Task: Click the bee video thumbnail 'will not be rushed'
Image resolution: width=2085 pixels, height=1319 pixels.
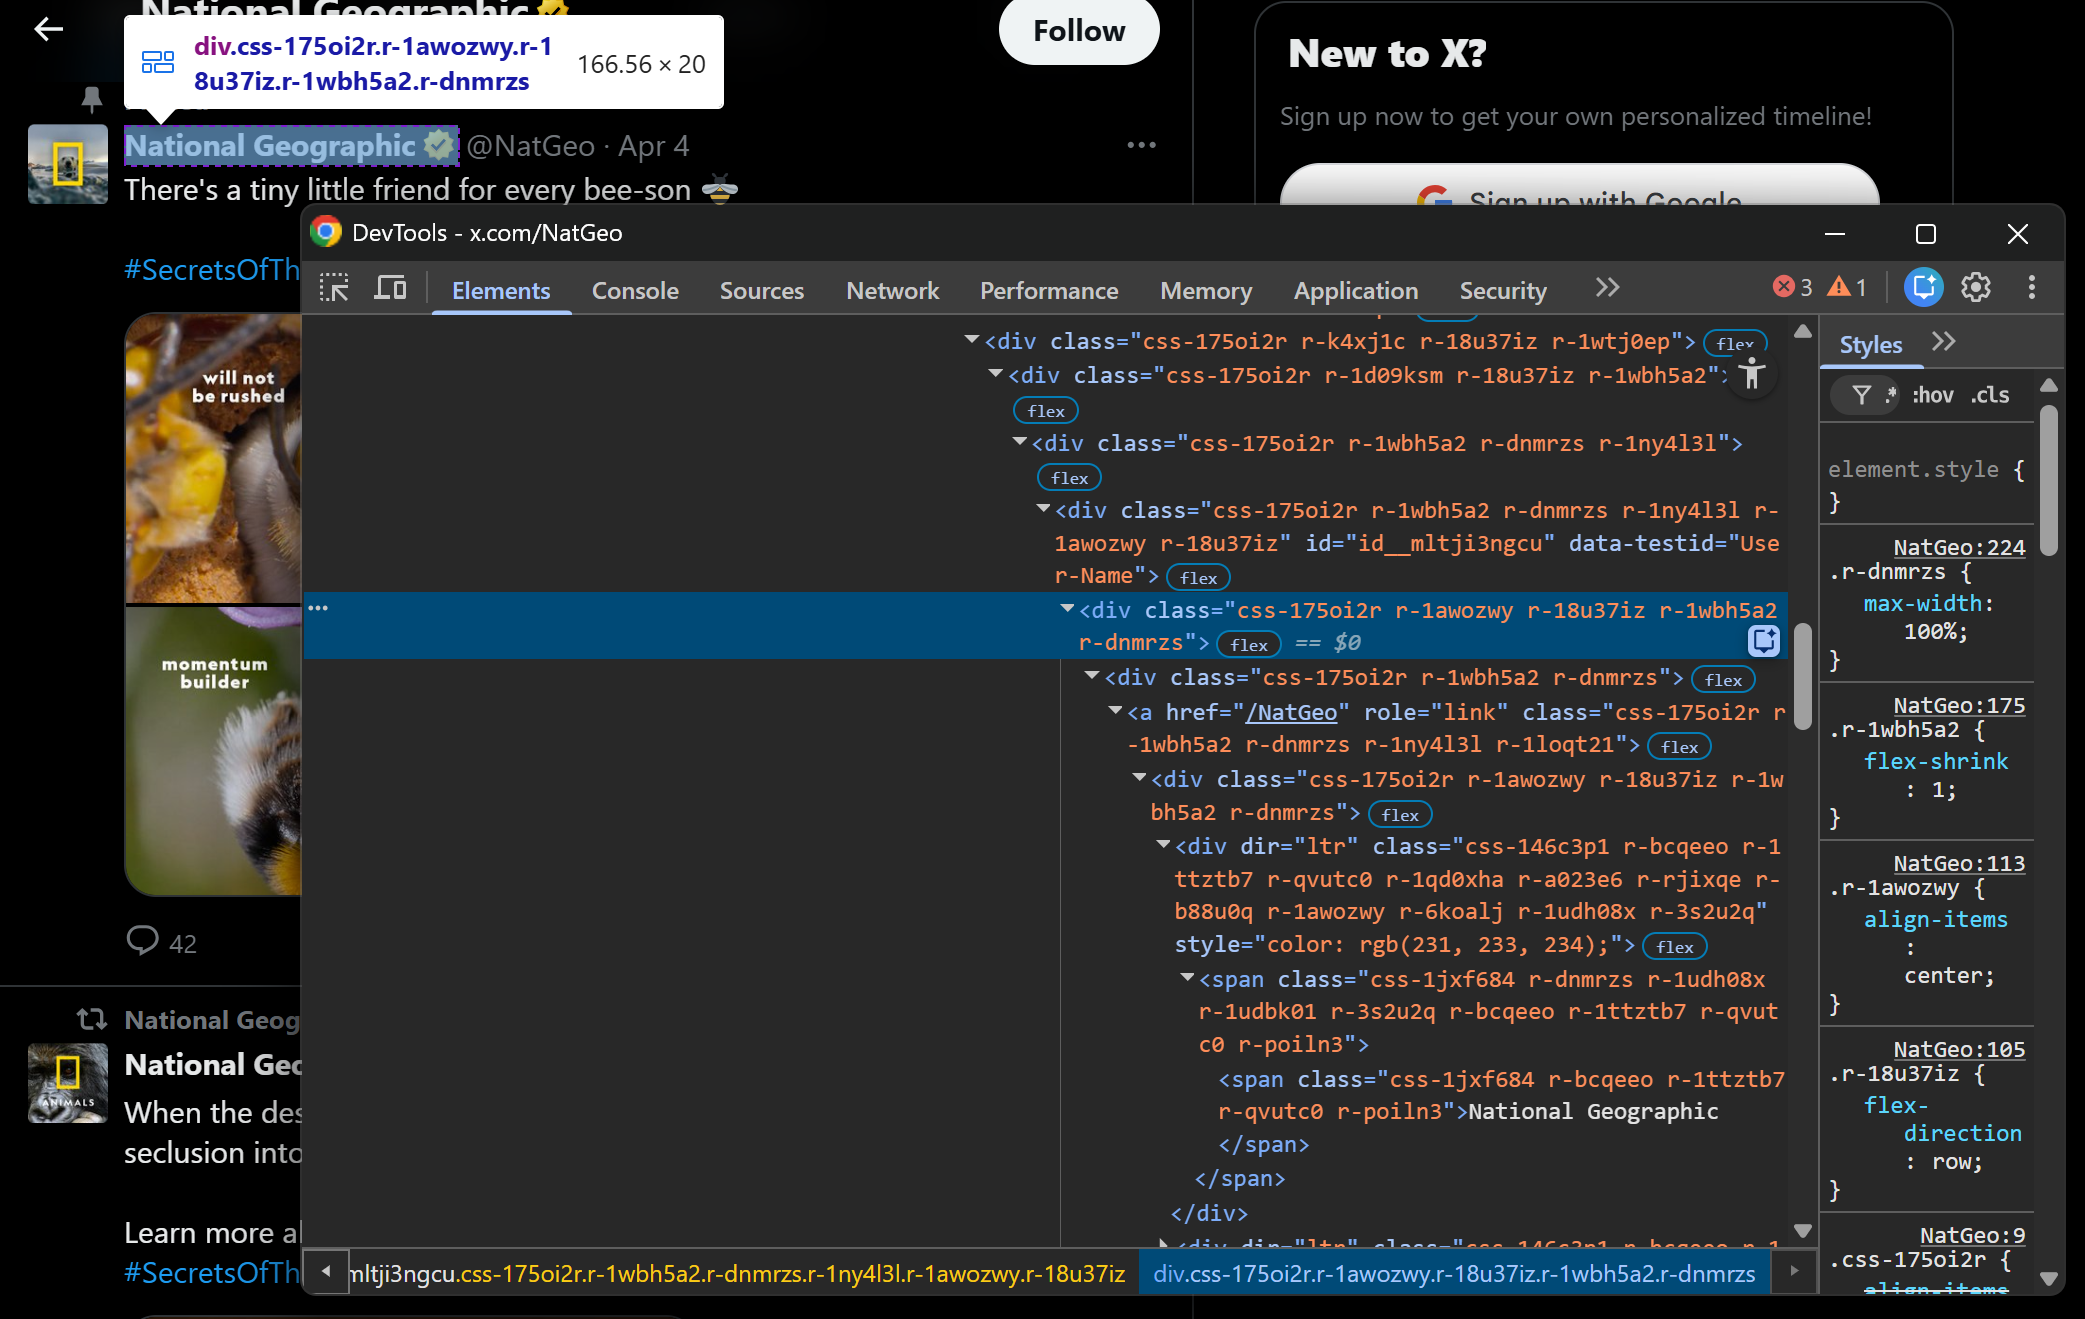Action: (x=214, y=458)
